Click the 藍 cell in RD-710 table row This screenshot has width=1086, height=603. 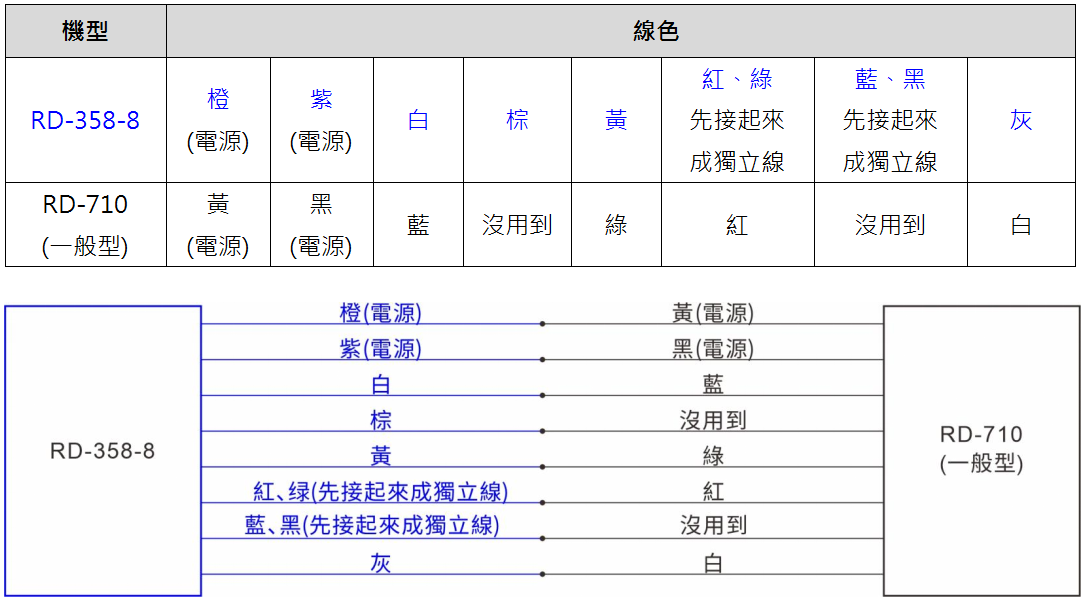click(x=418, y=225)
